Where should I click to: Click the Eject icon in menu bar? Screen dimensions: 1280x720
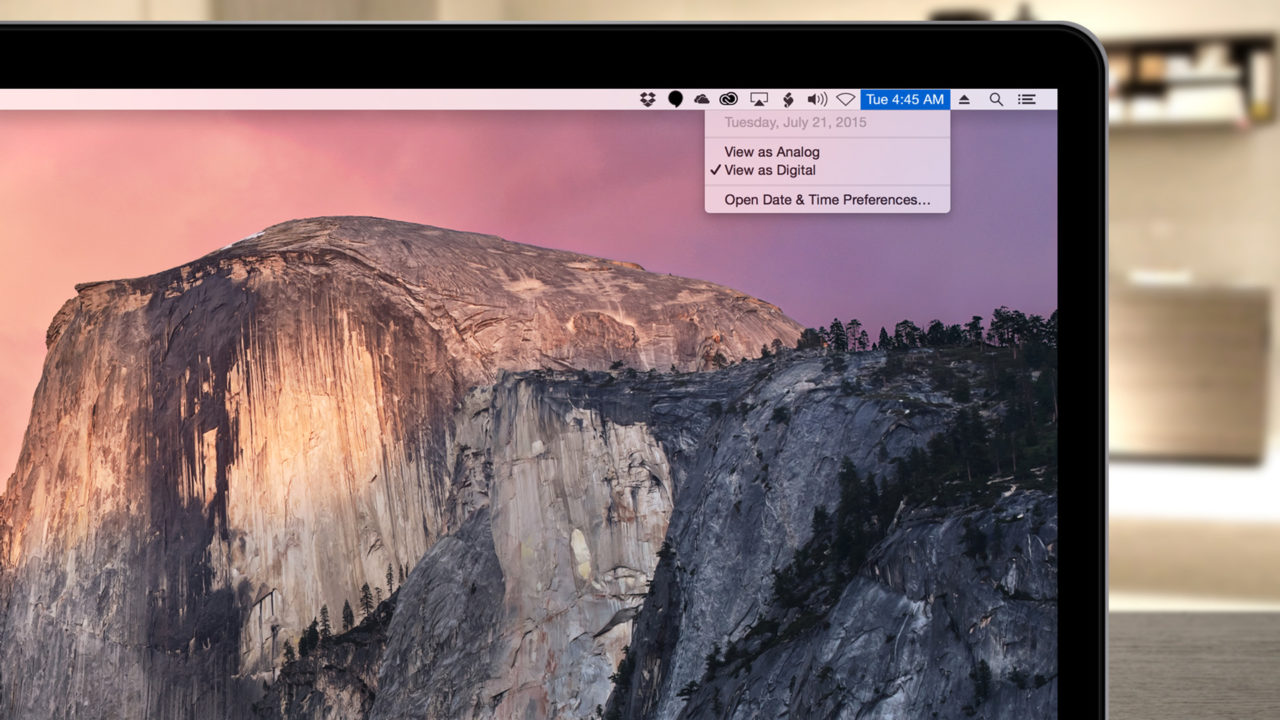(x=965, y=99)
